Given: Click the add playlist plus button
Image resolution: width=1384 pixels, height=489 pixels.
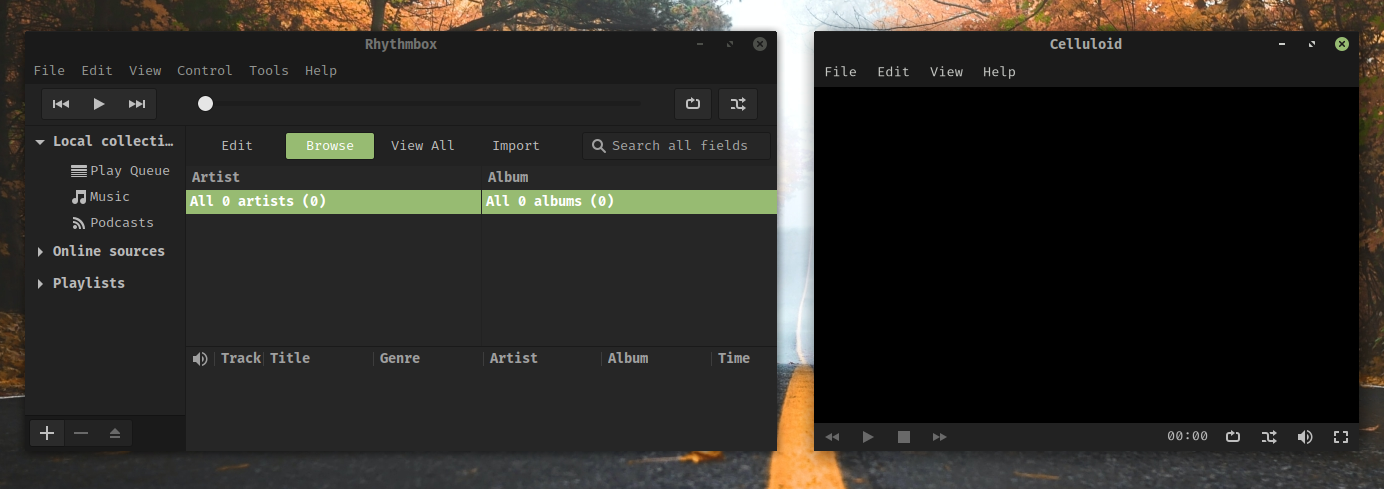Looking at the screenshot, I should (47, 433).
